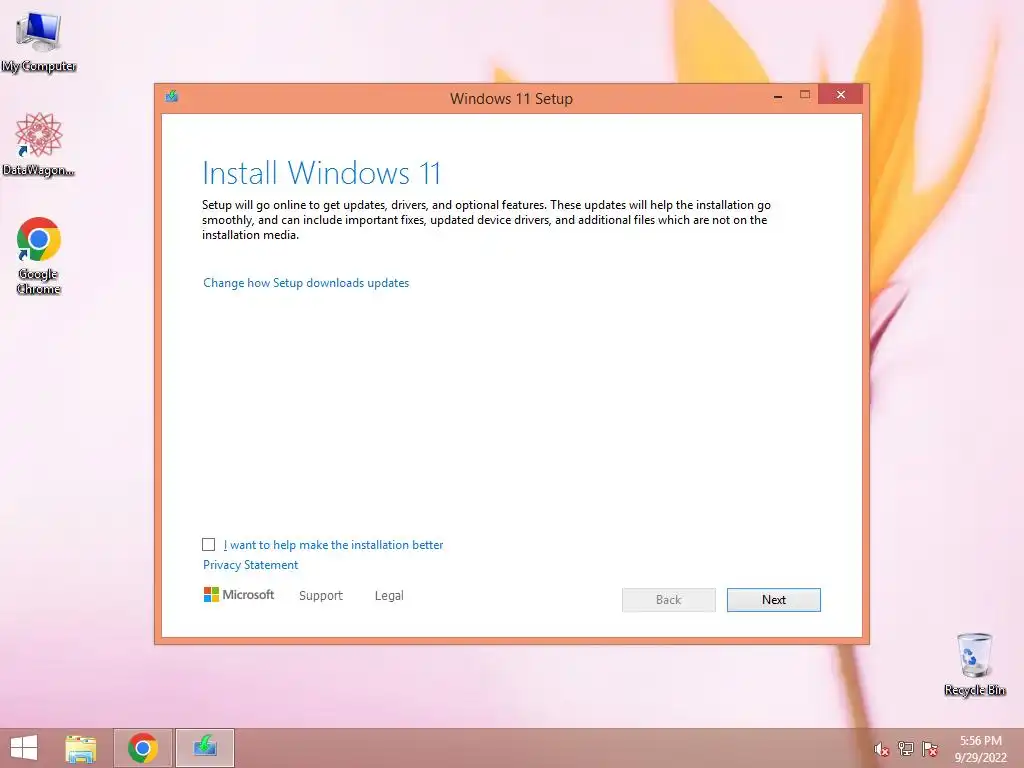1024x768 pixels.
Task: Open Action Center flag icon
Action: (x=930, y=748)
